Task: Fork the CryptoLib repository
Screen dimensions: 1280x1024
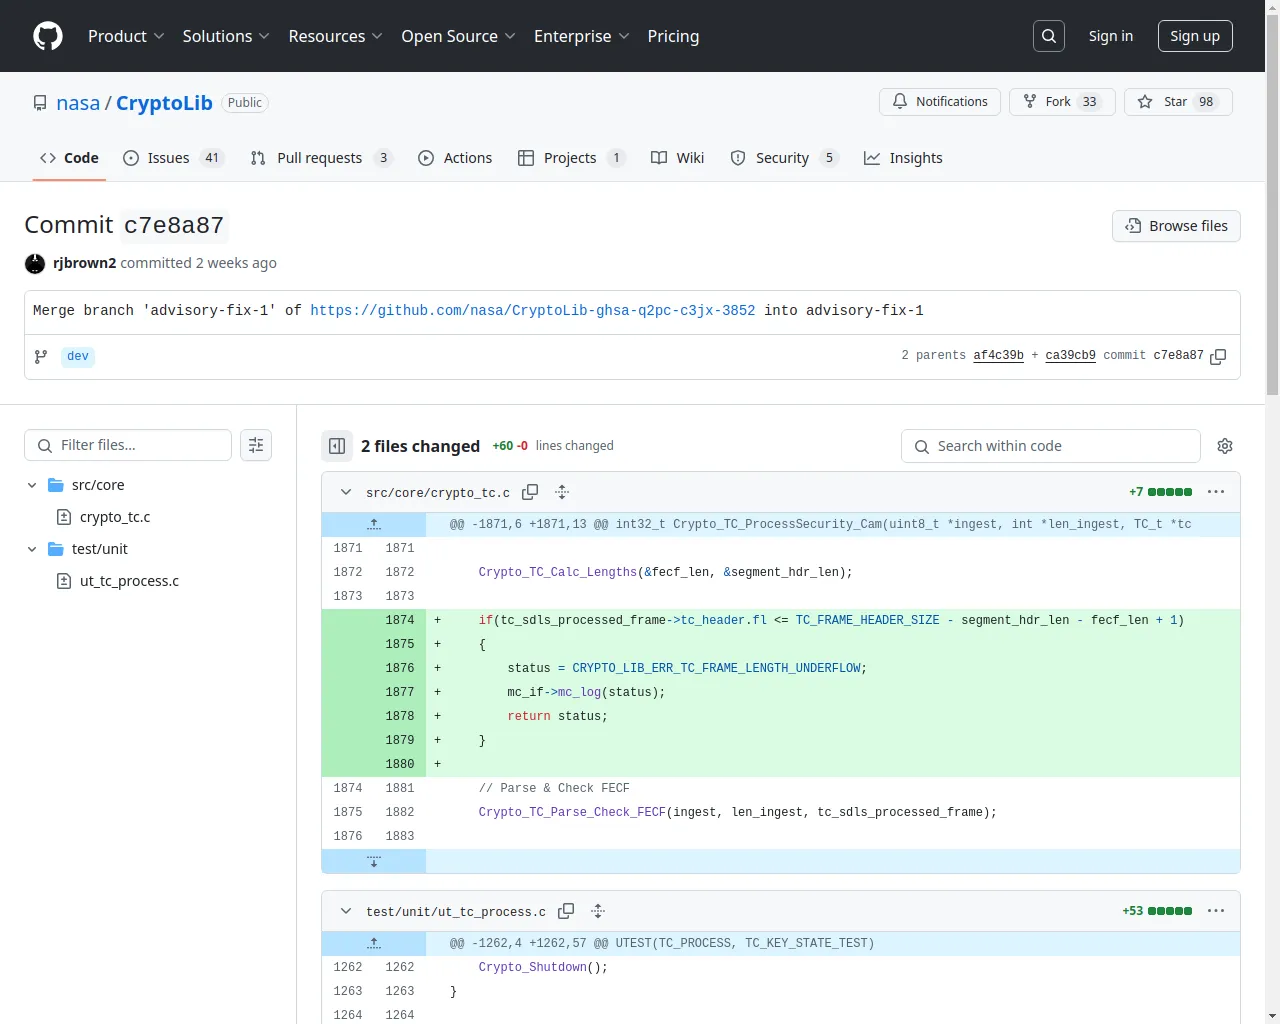Action: point(1062,102)
